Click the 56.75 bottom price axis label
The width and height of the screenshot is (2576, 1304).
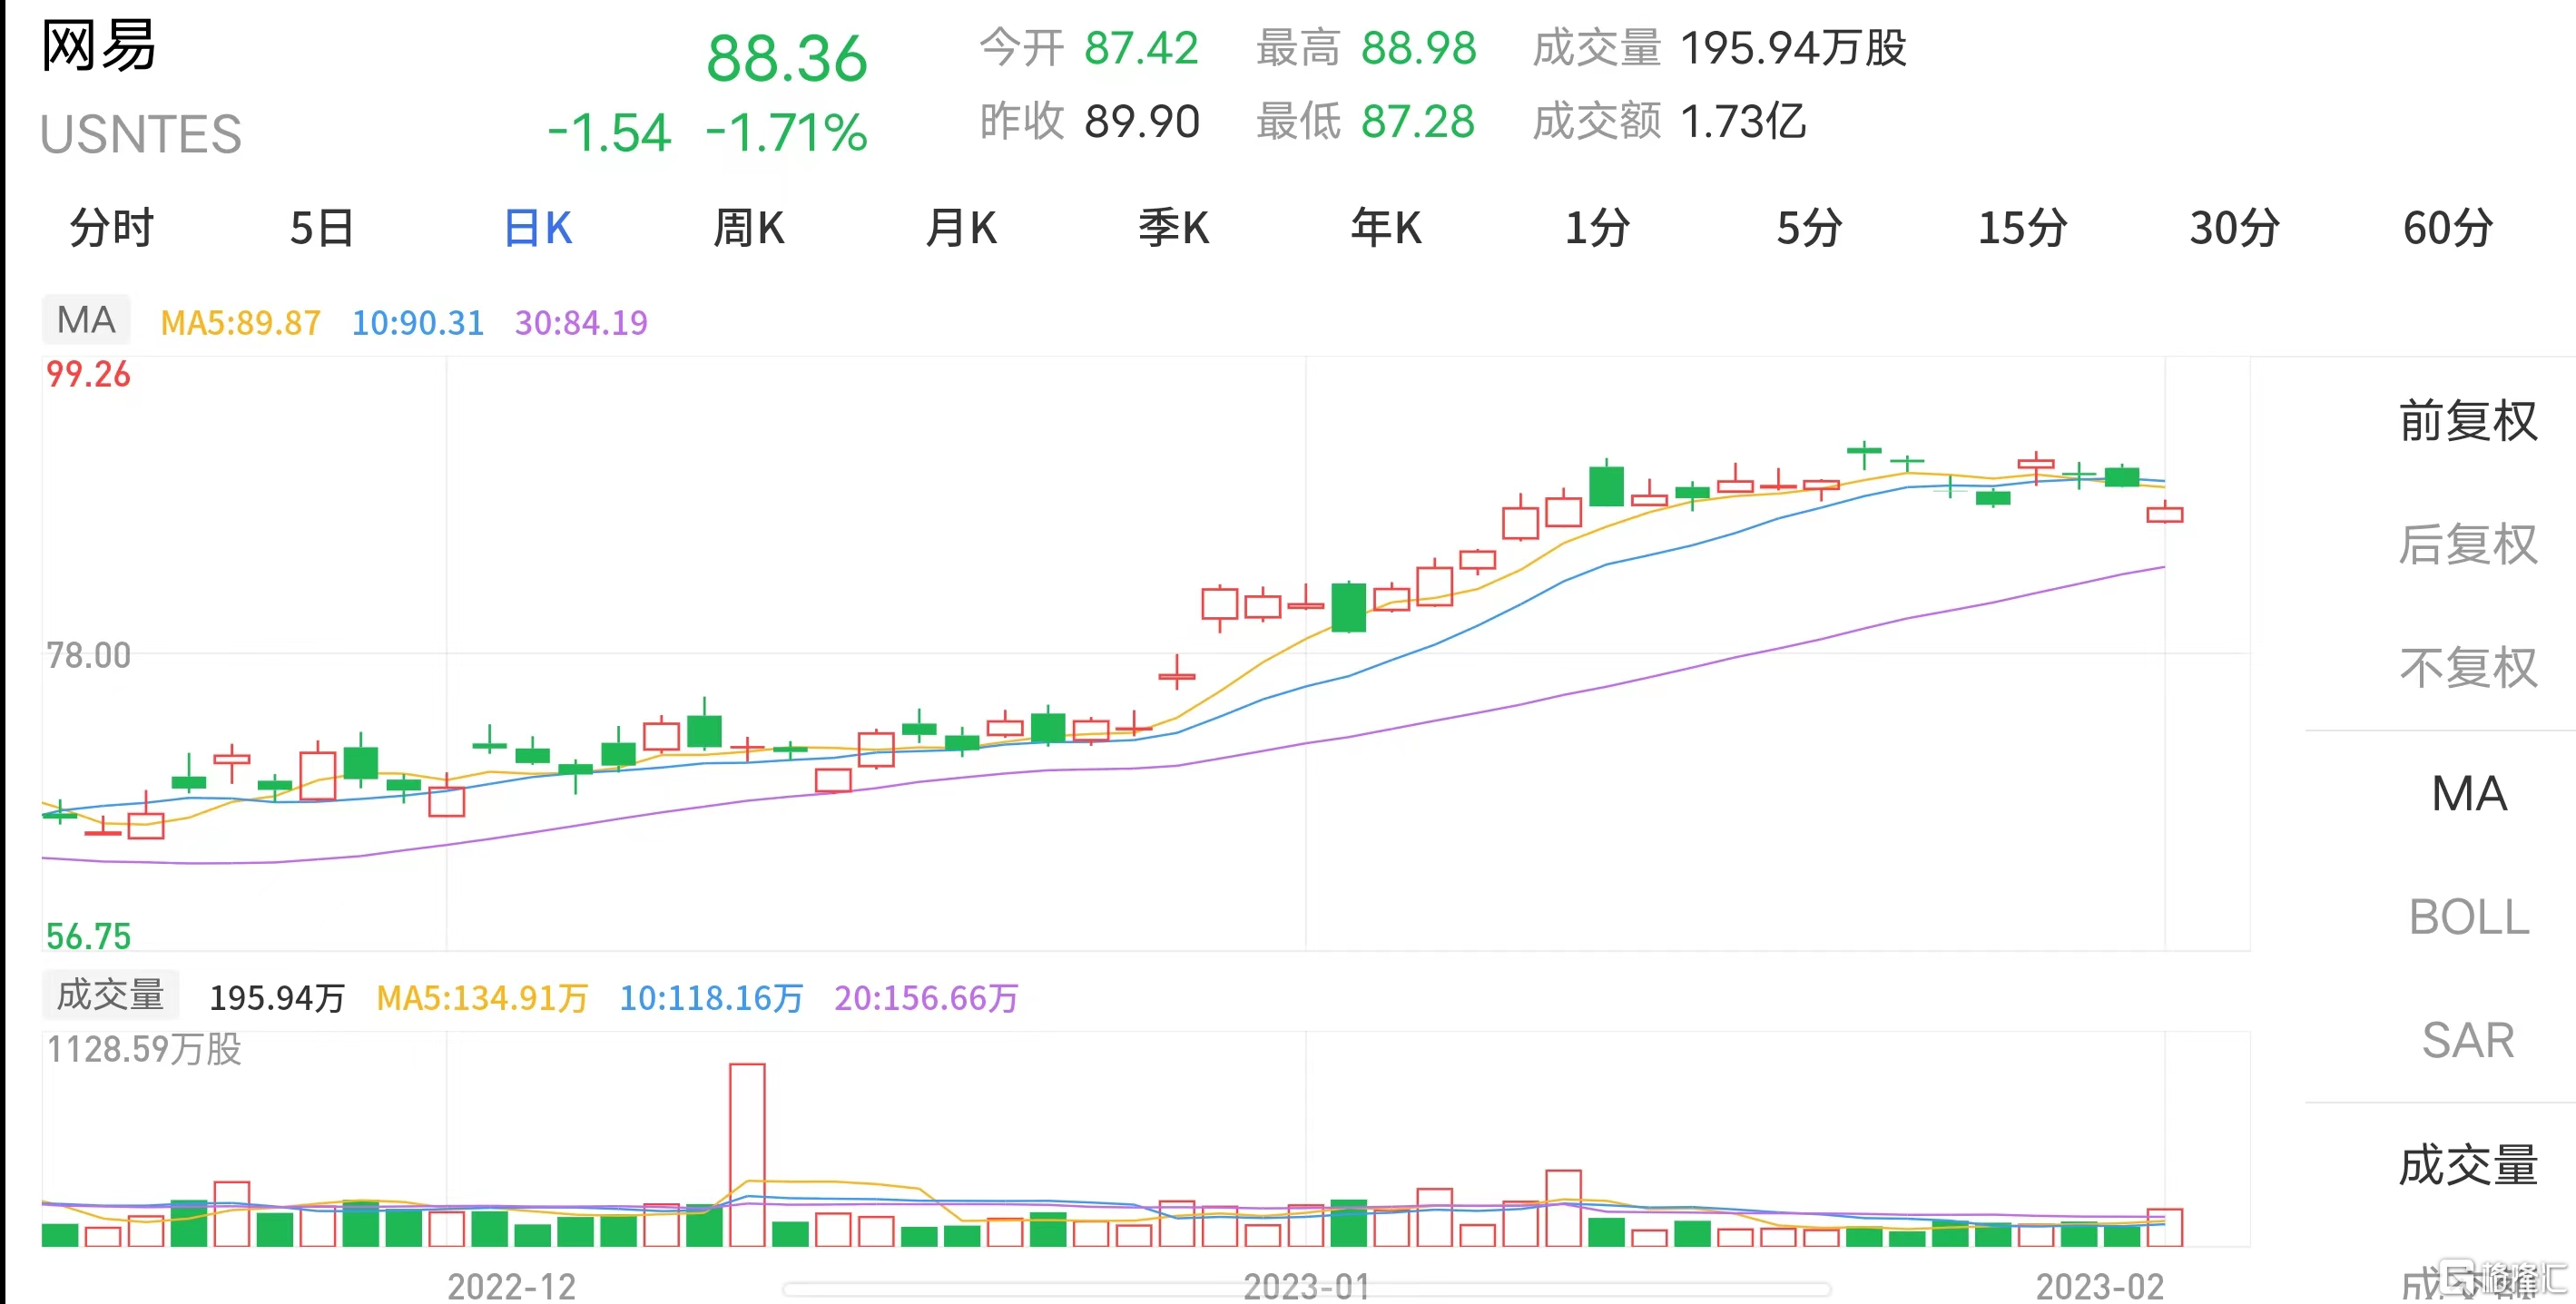(88, 936)
